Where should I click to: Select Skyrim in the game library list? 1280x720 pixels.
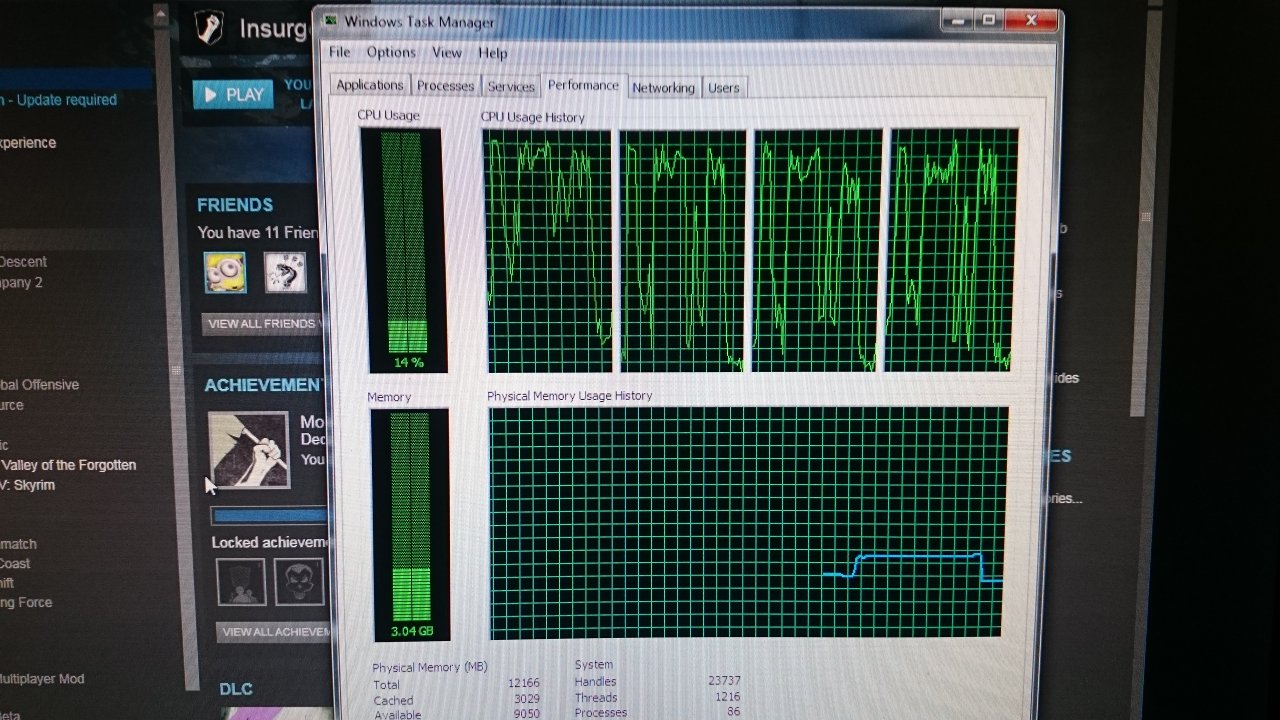[x=28, y=485]
